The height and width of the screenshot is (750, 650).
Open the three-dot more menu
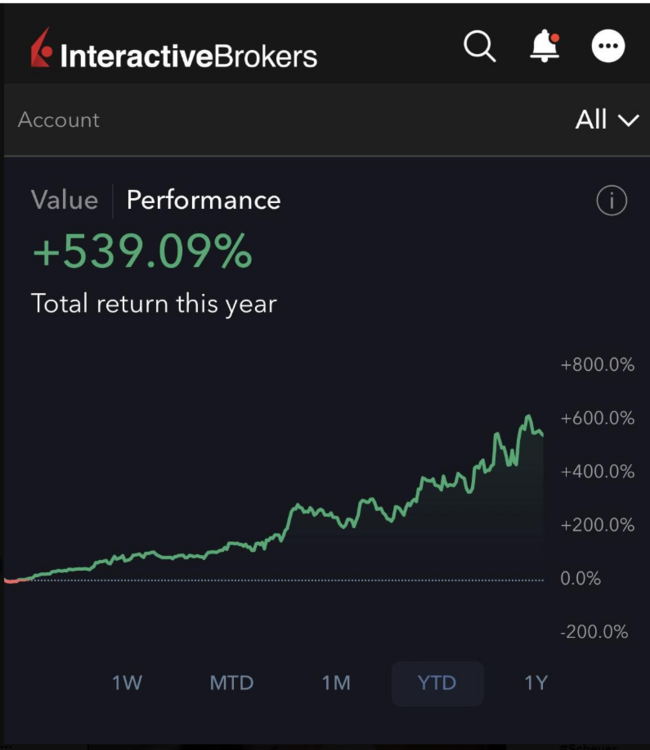click(x=608, y=46)
